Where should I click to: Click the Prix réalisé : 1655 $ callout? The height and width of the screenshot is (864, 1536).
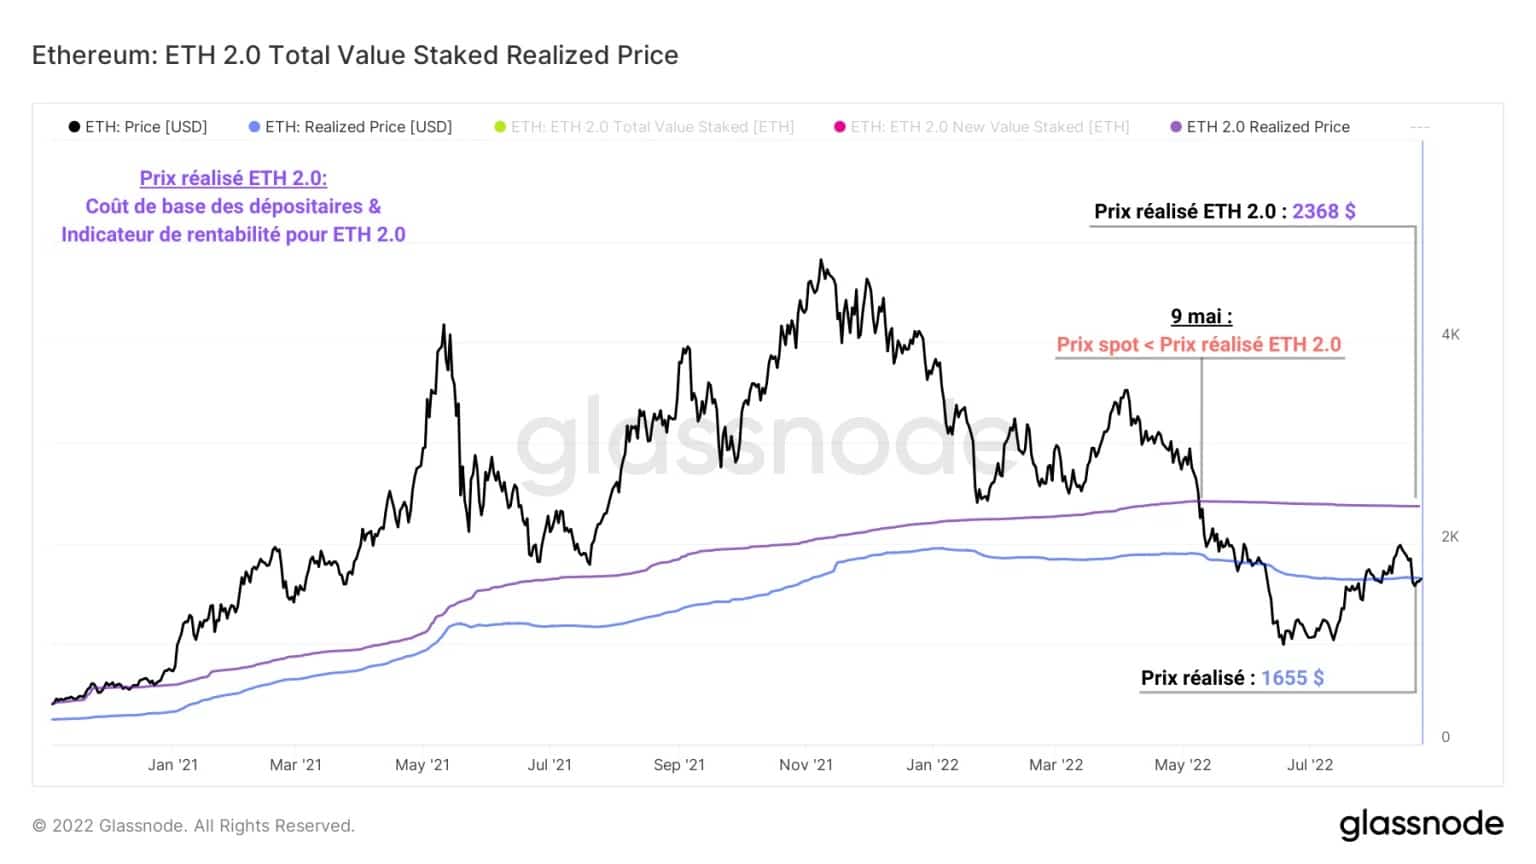coord(1232,678)
